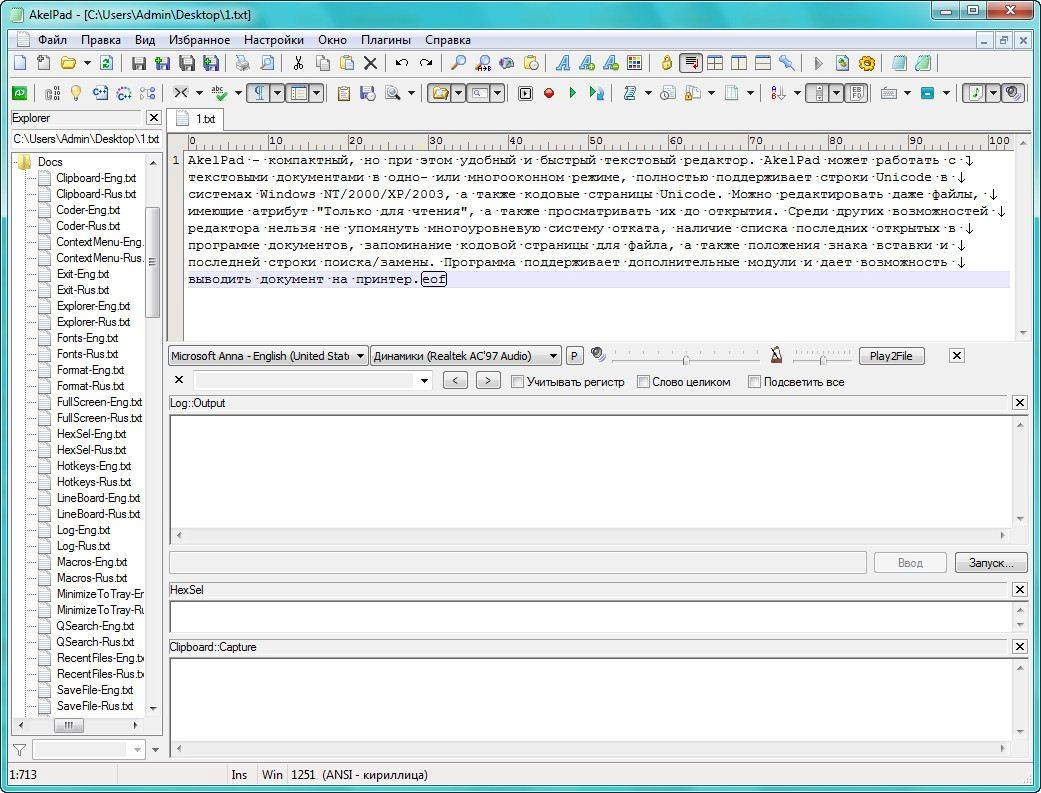This screenshot has width=1041, height=793.
Task: Click the Save file floppy icon
Action: 139,63
